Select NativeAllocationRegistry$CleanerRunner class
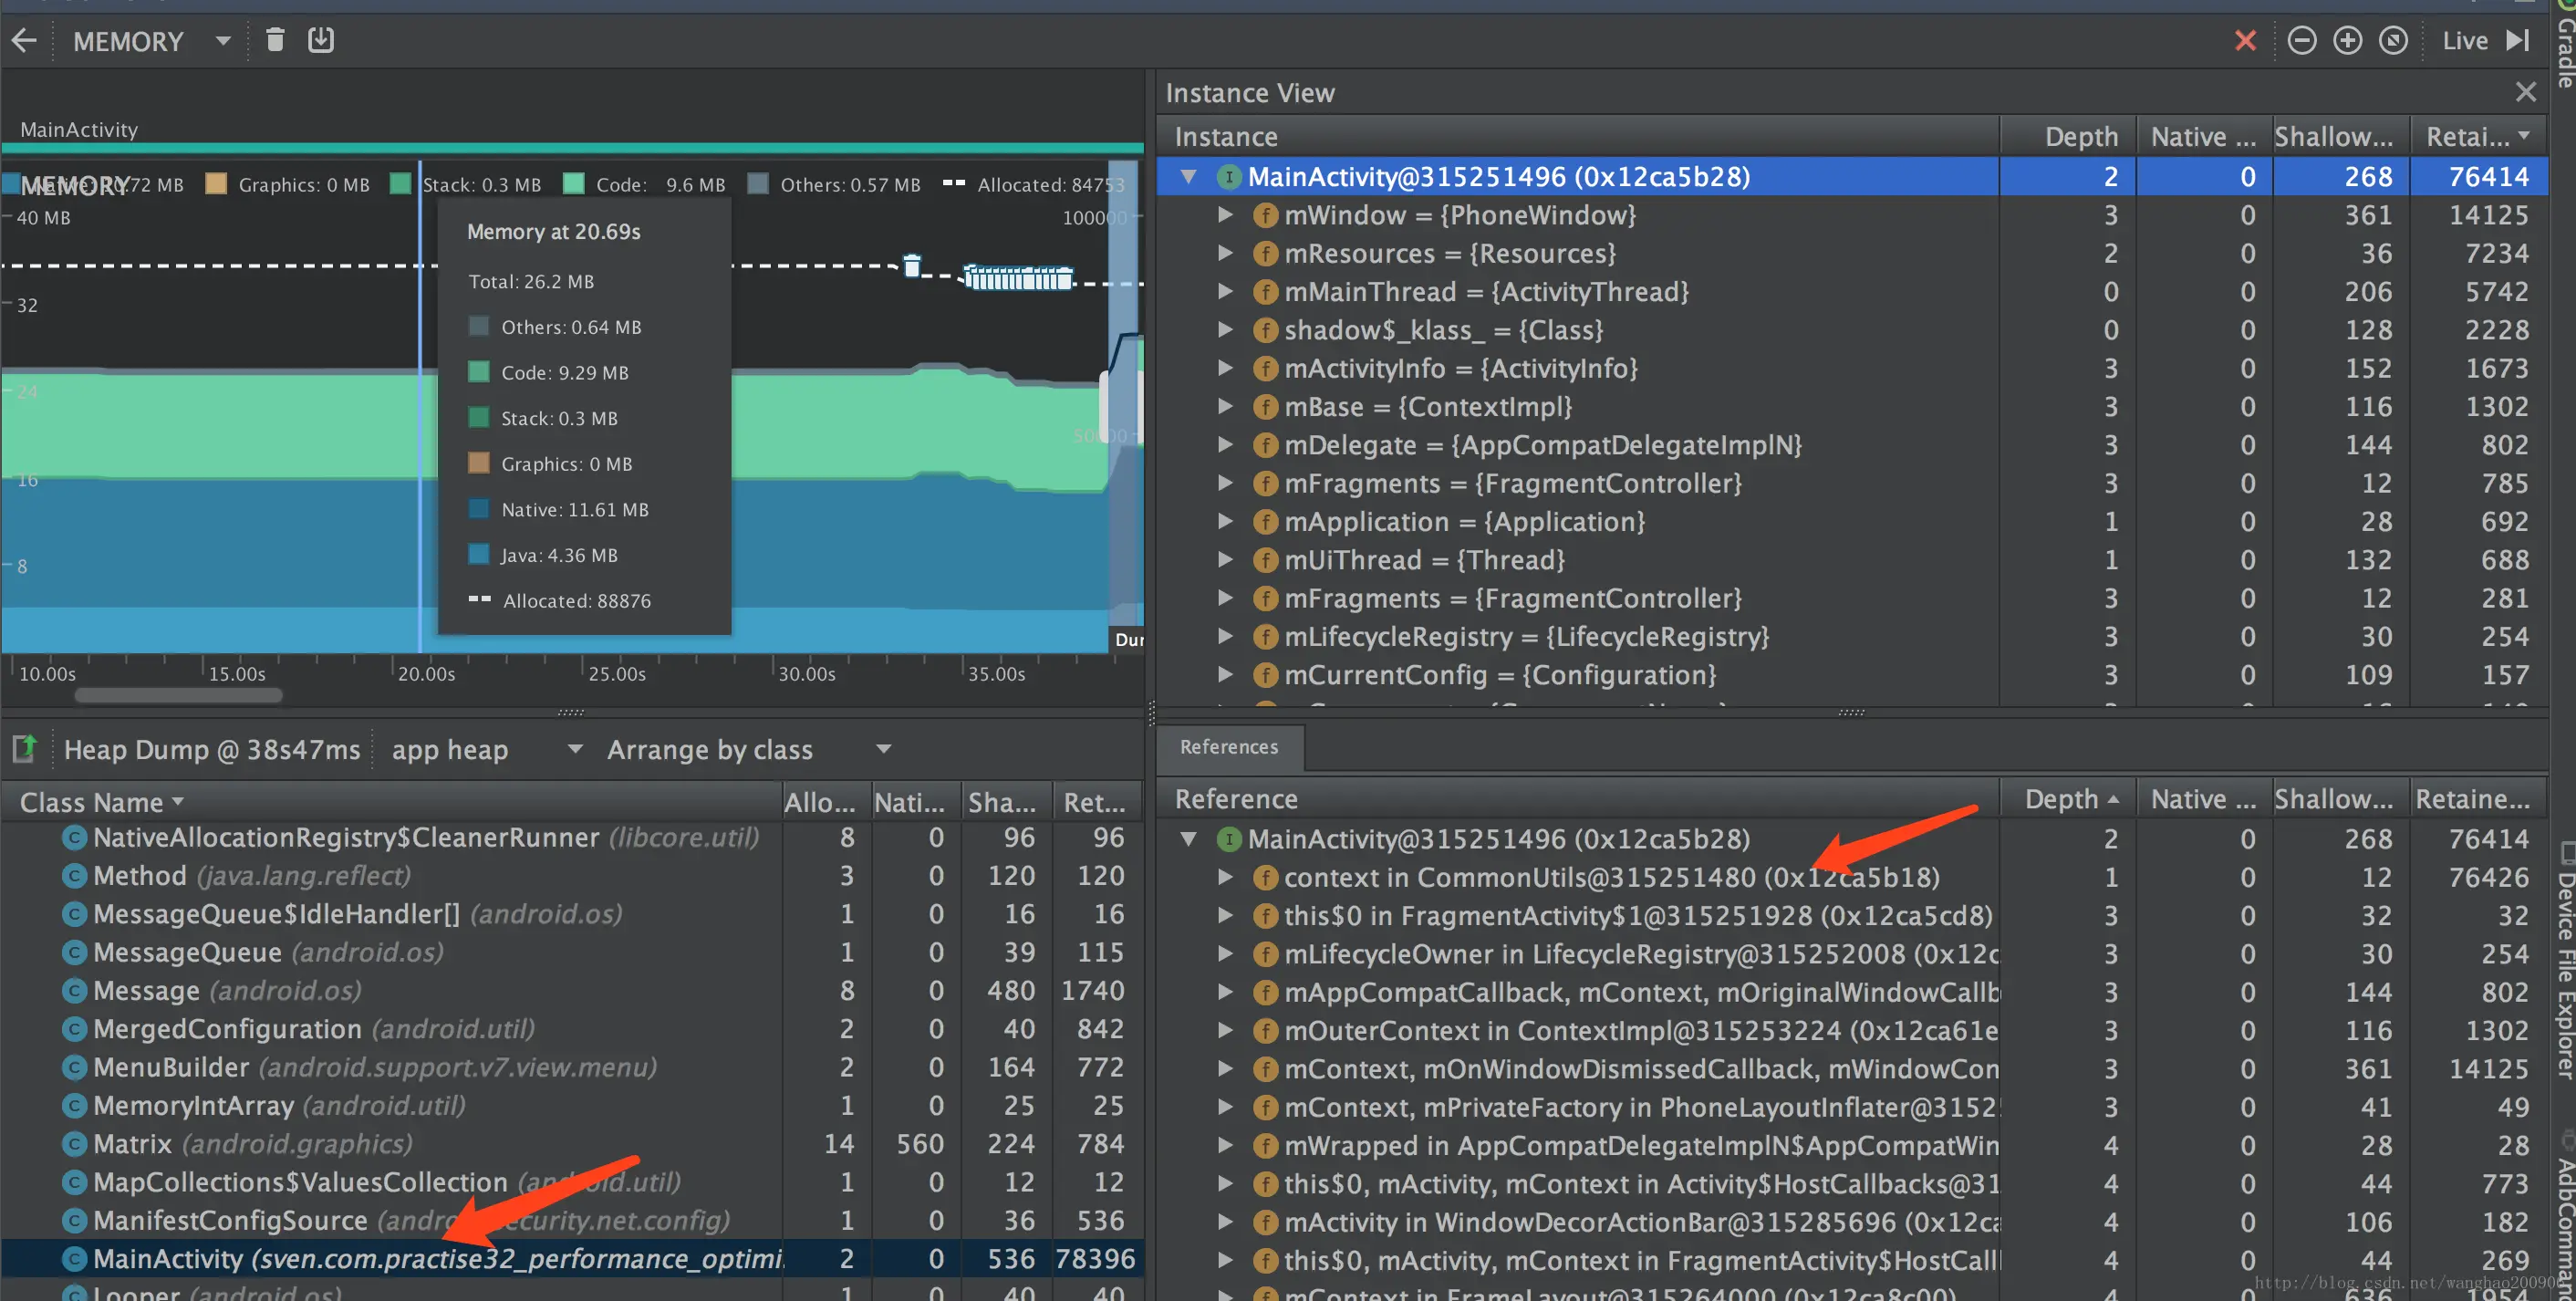Viewport: 2576px width, 1301px height. tap(572, 837)
